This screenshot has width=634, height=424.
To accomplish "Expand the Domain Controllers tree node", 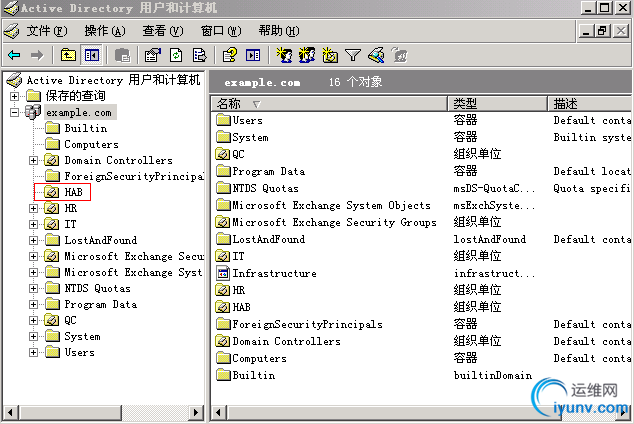I will pos(34,160).
